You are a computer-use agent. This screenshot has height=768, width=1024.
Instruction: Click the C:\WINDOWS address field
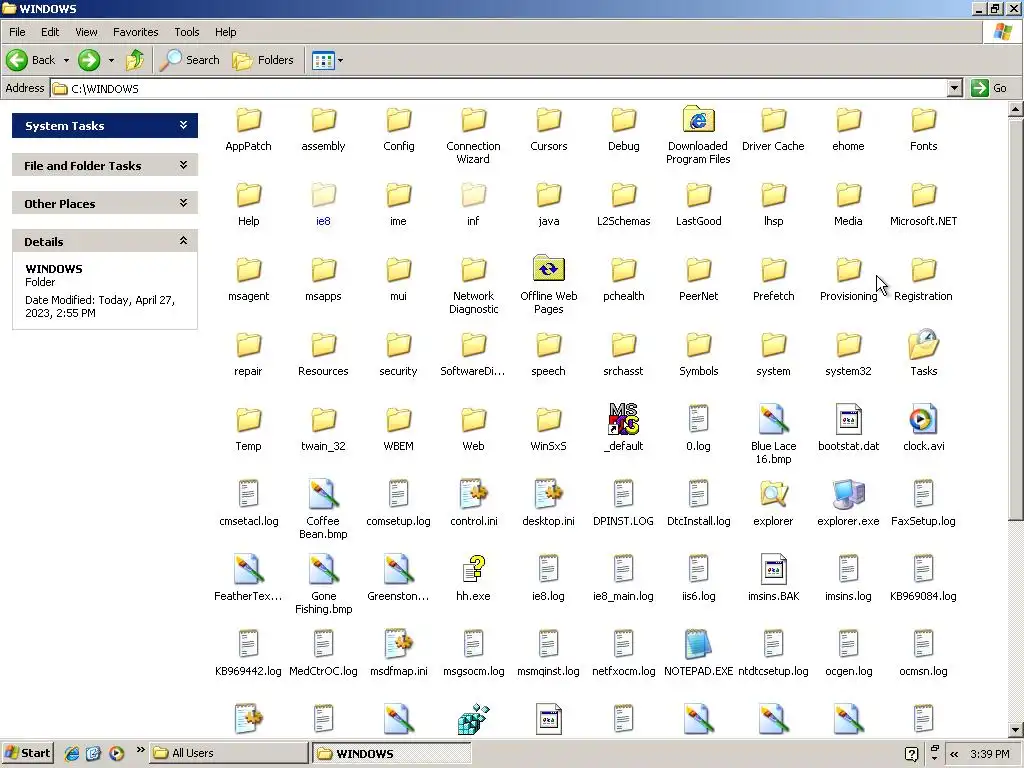click(500, 88)
